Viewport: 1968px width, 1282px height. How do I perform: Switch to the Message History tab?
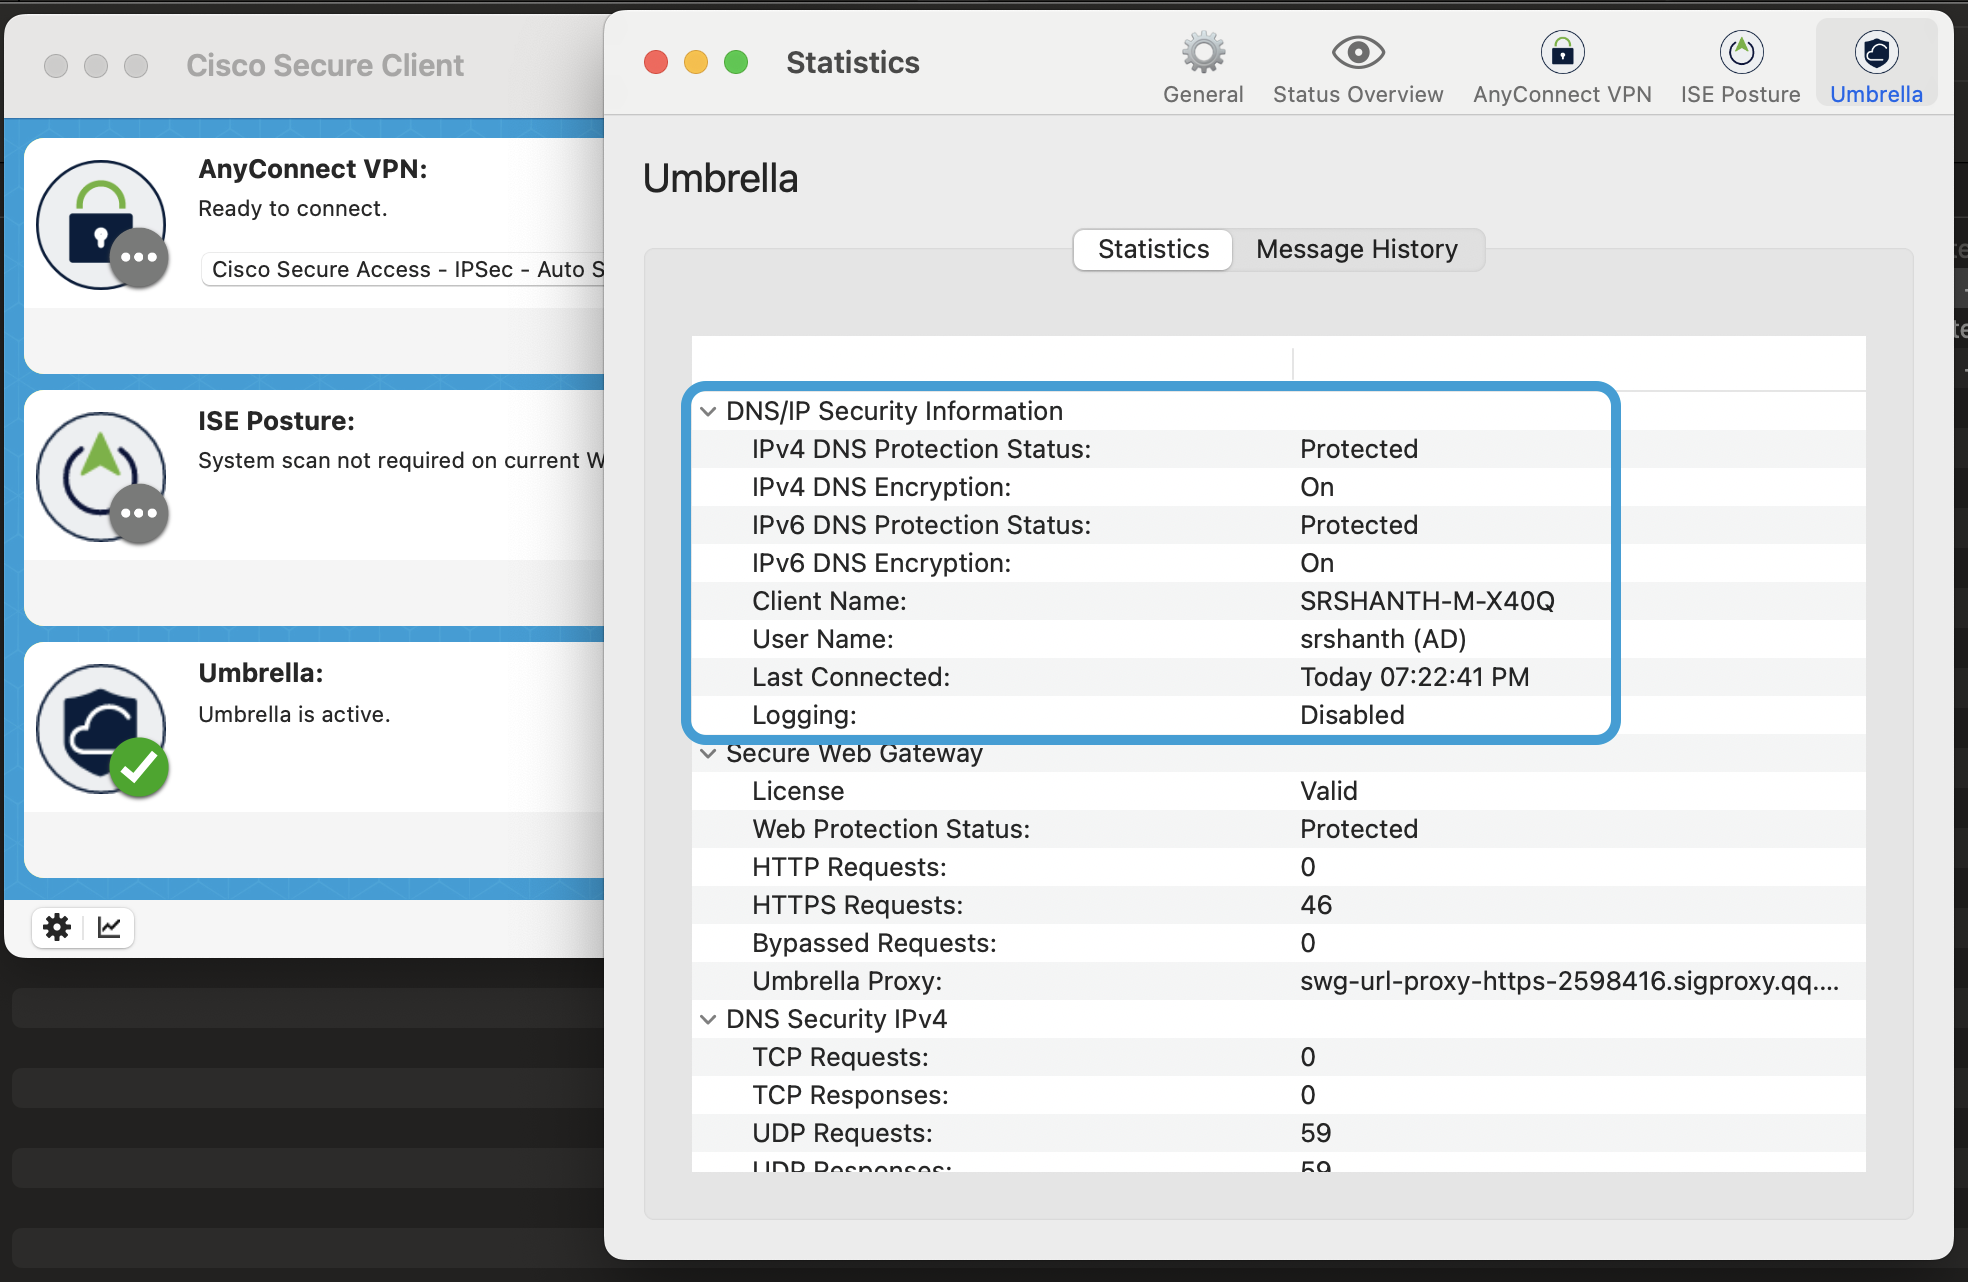1357,249
